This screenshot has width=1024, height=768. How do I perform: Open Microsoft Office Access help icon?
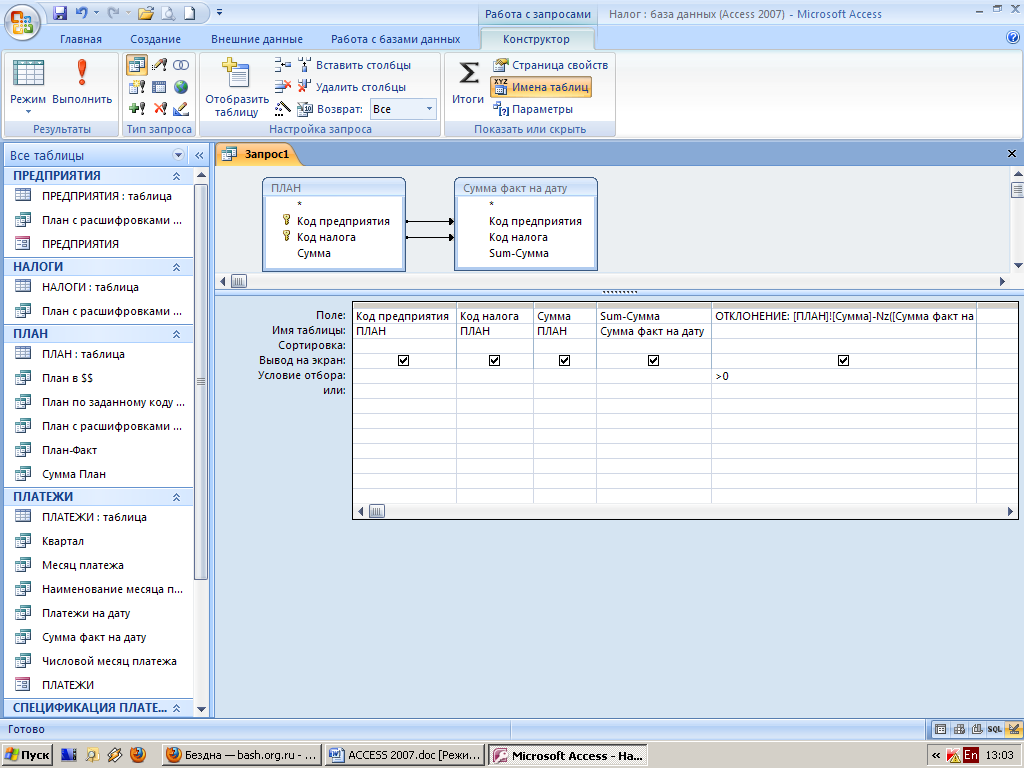pos(1012,38)
